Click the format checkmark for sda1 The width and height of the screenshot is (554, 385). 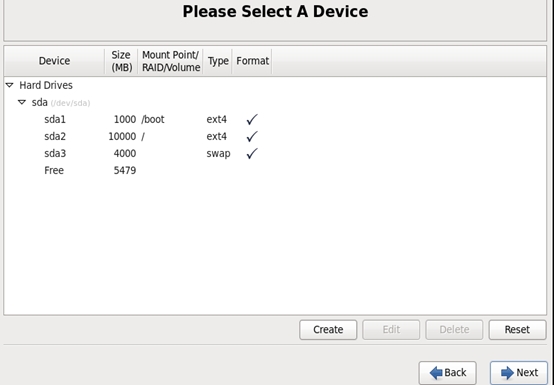pos(252,119)
